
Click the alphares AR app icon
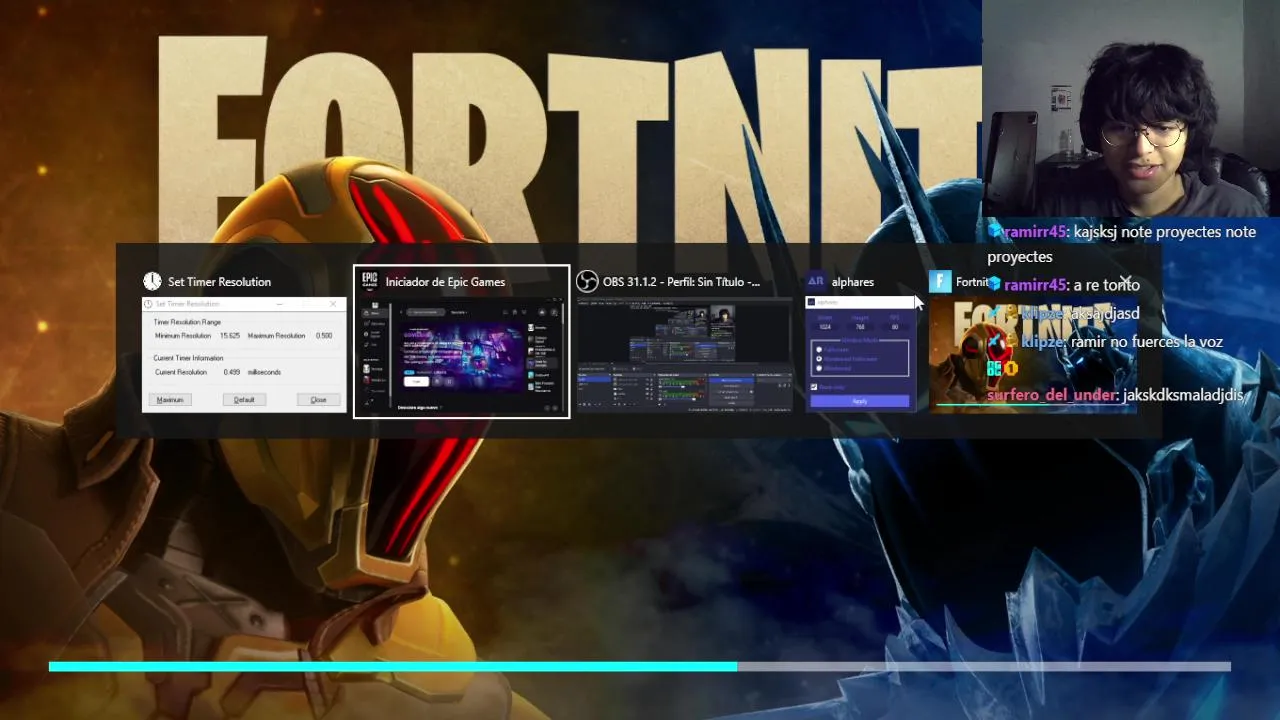[815, 281]
